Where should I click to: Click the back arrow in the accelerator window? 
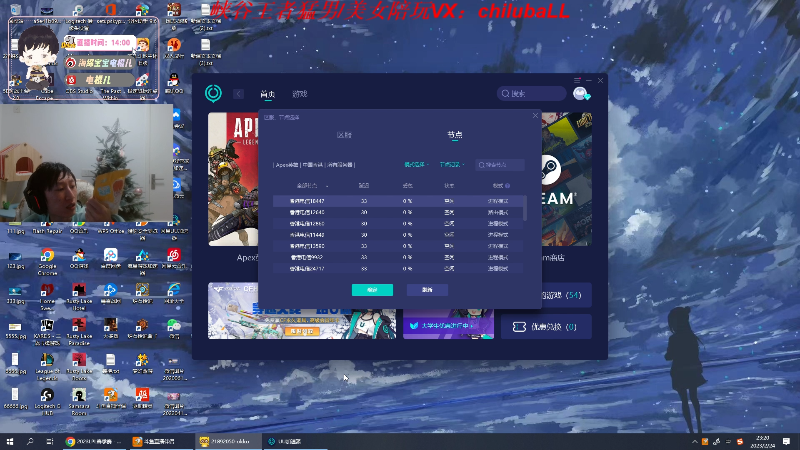(x=239, y=94)
